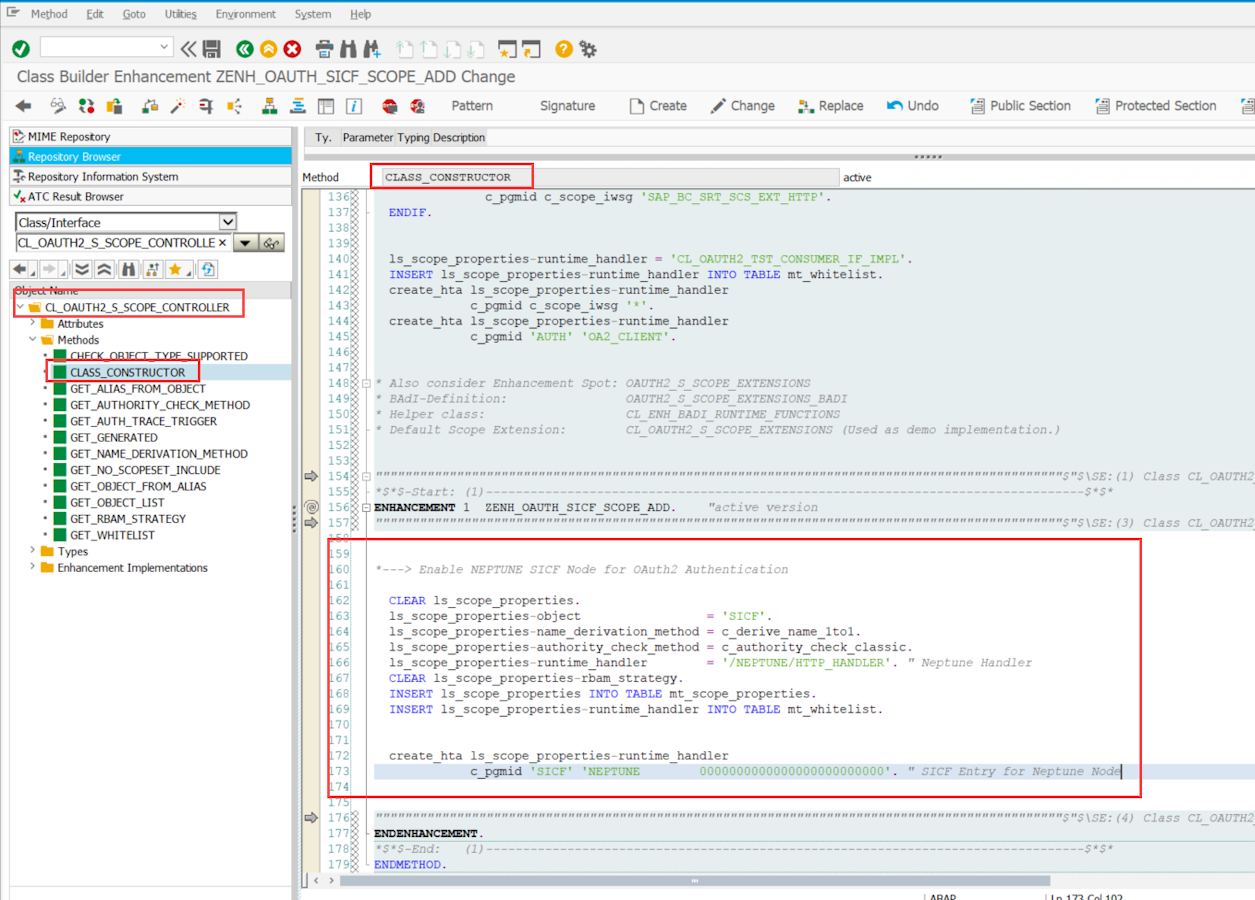Open the Utilities menu
This screenshot has height=900, width=1255.
180,13
